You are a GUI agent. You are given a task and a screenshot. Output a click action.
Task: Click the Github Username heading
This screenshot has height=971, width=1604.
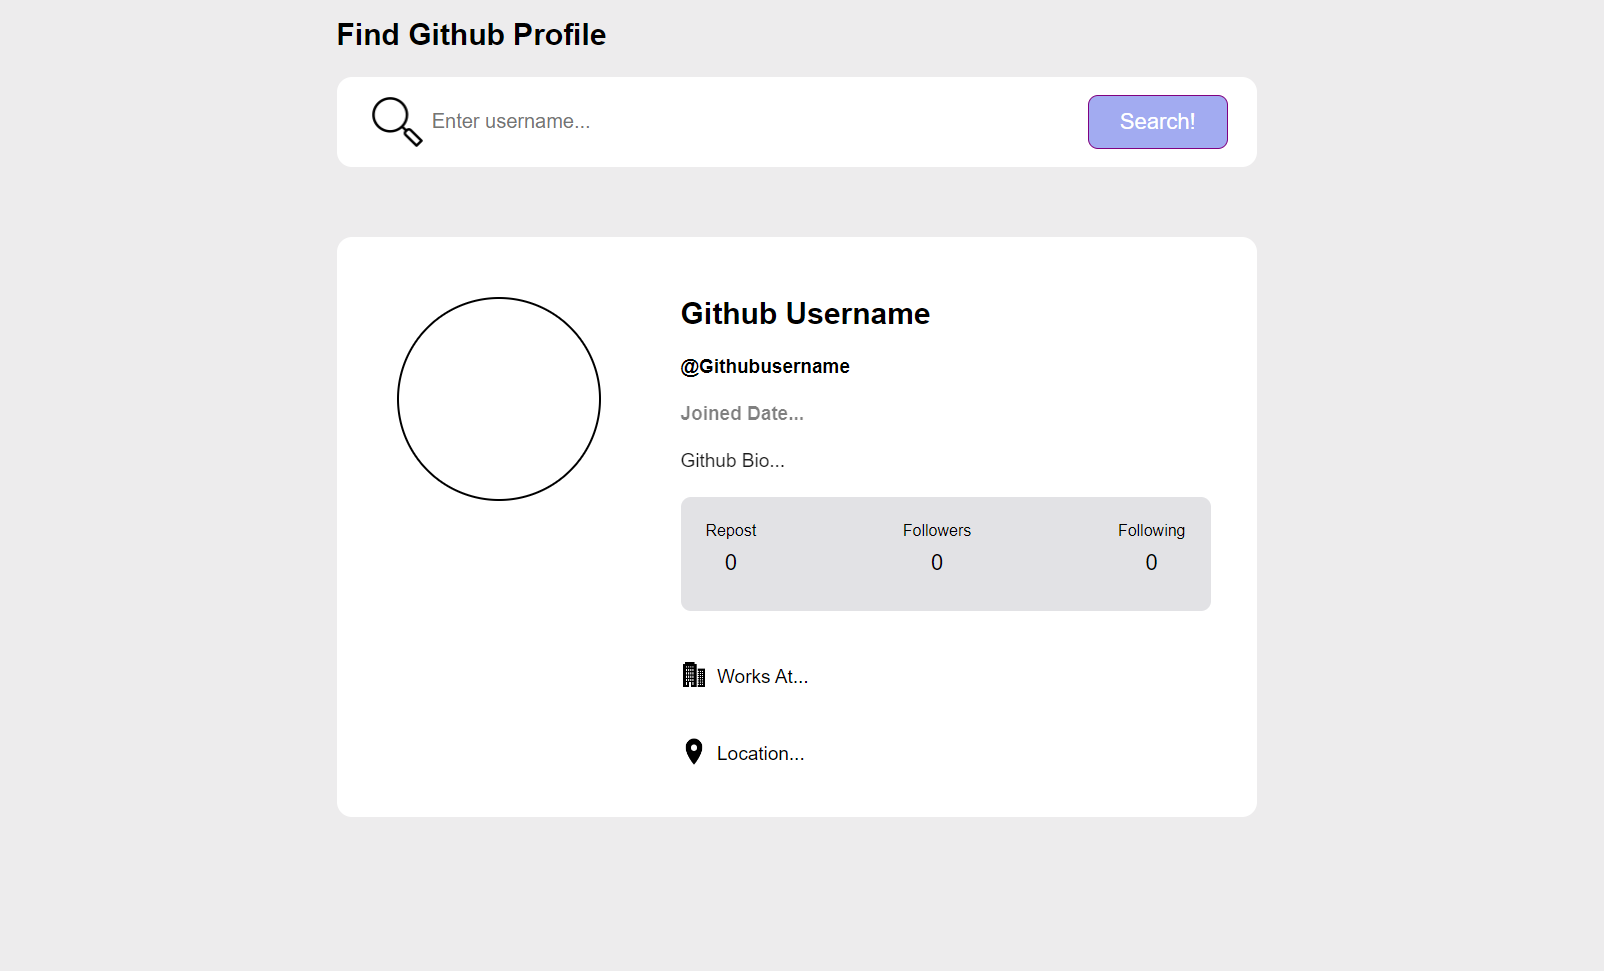tap(804, 313)
